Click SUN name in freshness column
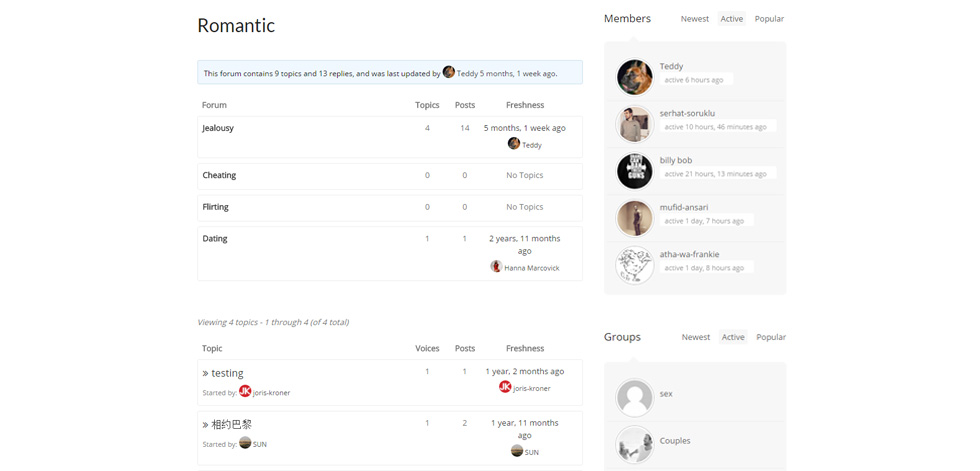This screenshot has width=980, height=471. click(x=531, y=452)
